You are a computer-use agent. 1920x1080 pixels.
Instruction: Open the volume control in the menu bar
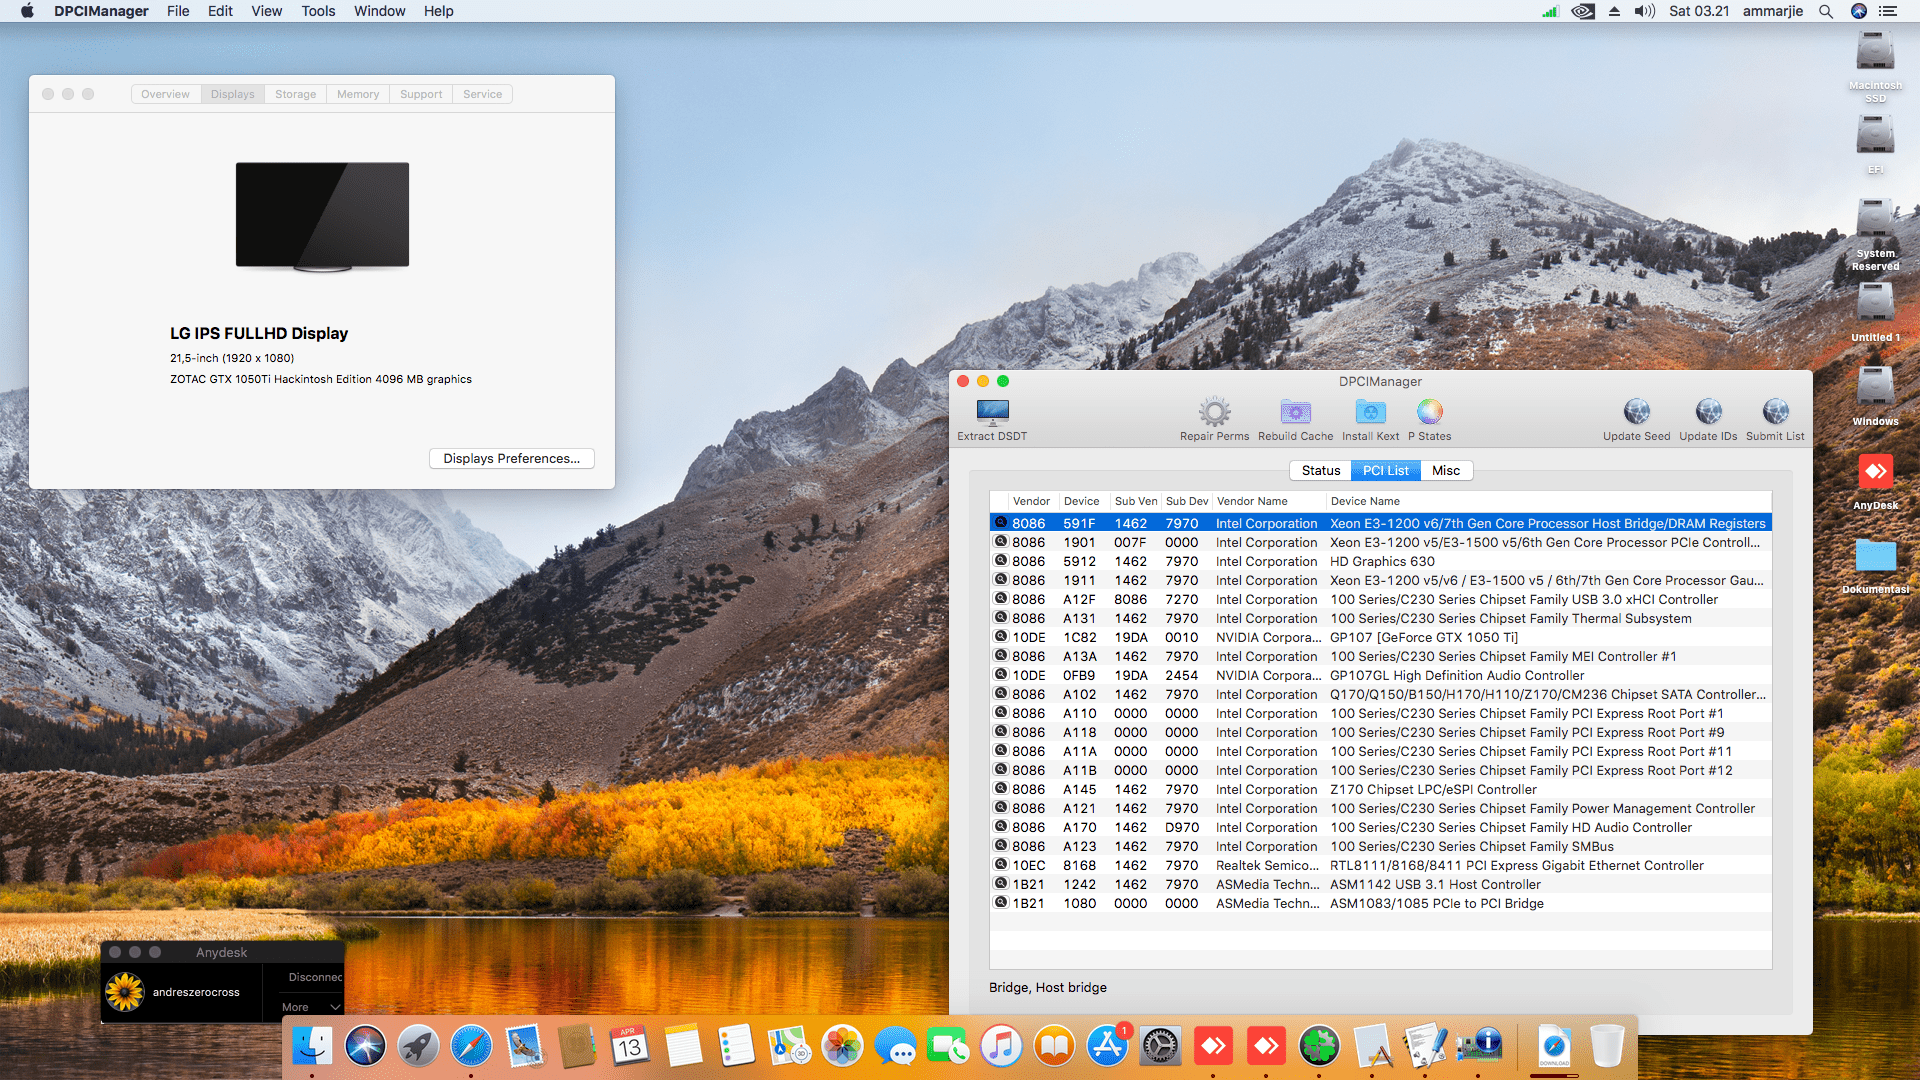[x=1644, y=11]
